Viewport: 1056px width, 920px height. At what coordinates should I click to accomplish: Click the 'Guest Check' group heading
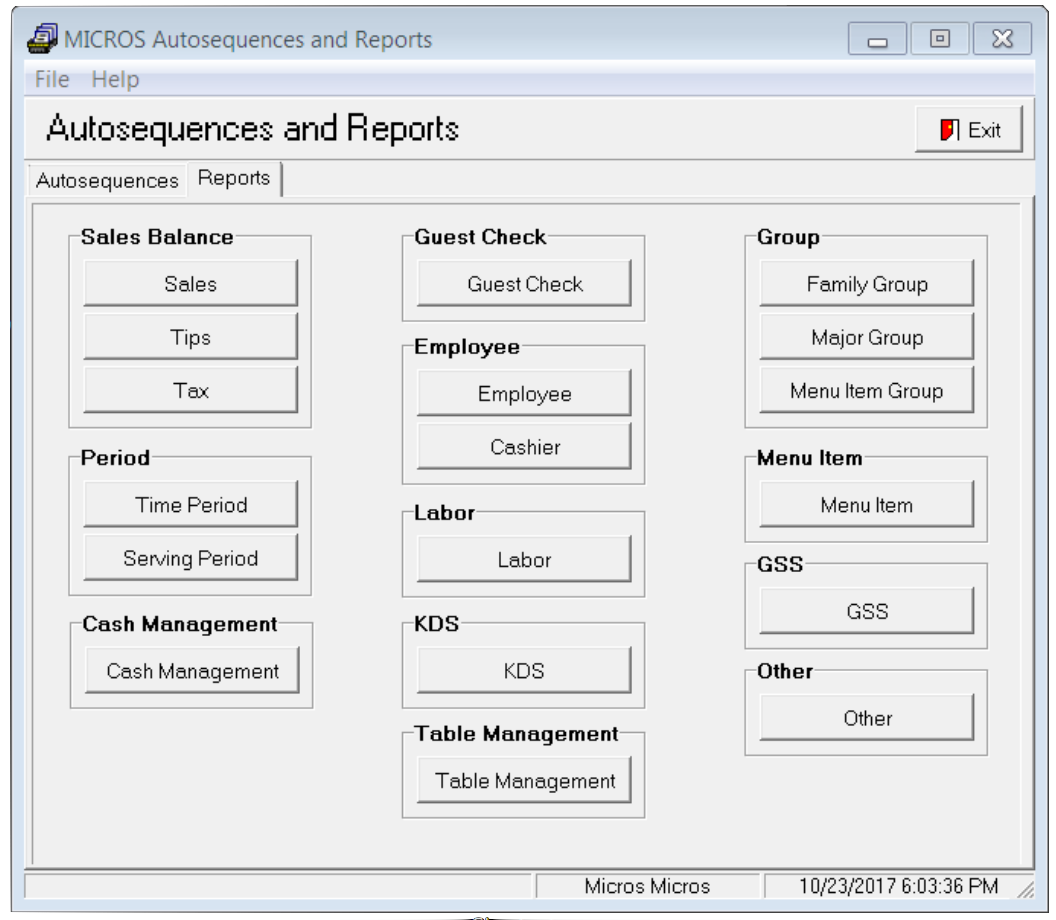point(480,237)
